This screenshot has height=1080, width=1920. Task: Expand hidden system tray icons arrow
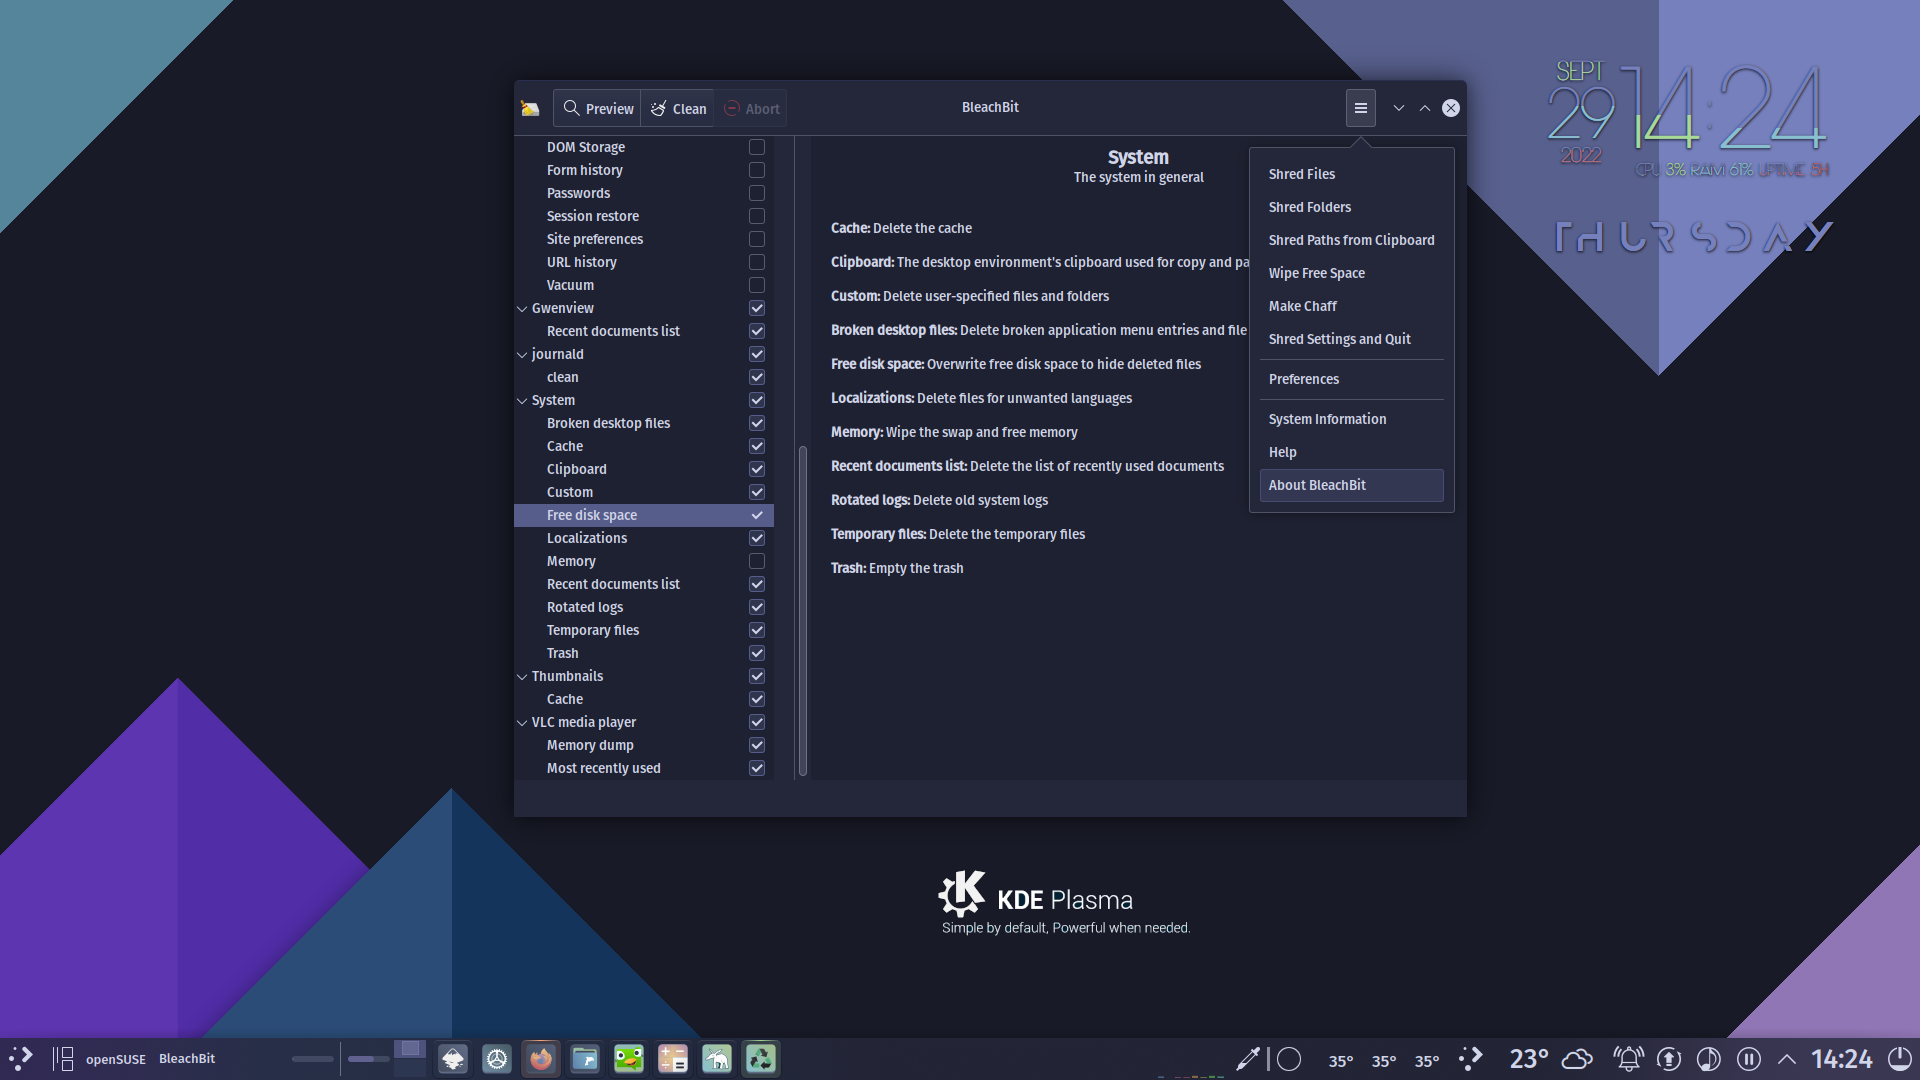tap(1787, 1058)
